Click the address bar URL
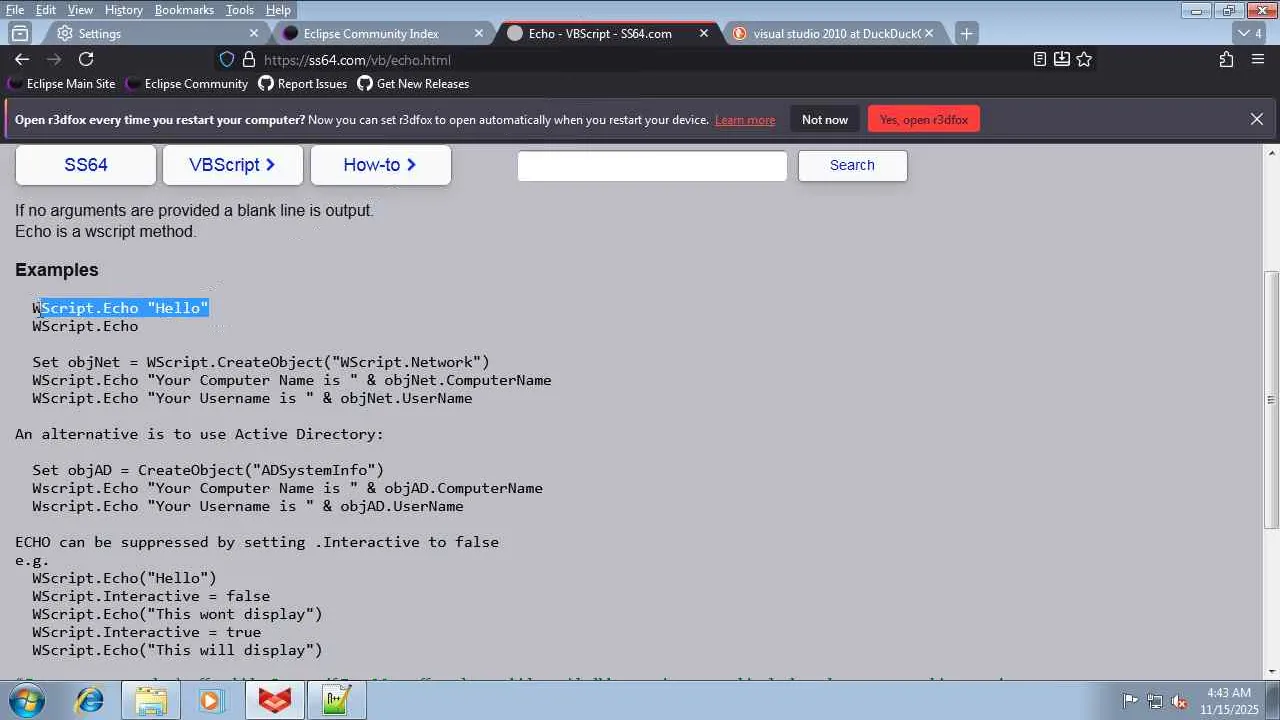 [x=357, y=60]
